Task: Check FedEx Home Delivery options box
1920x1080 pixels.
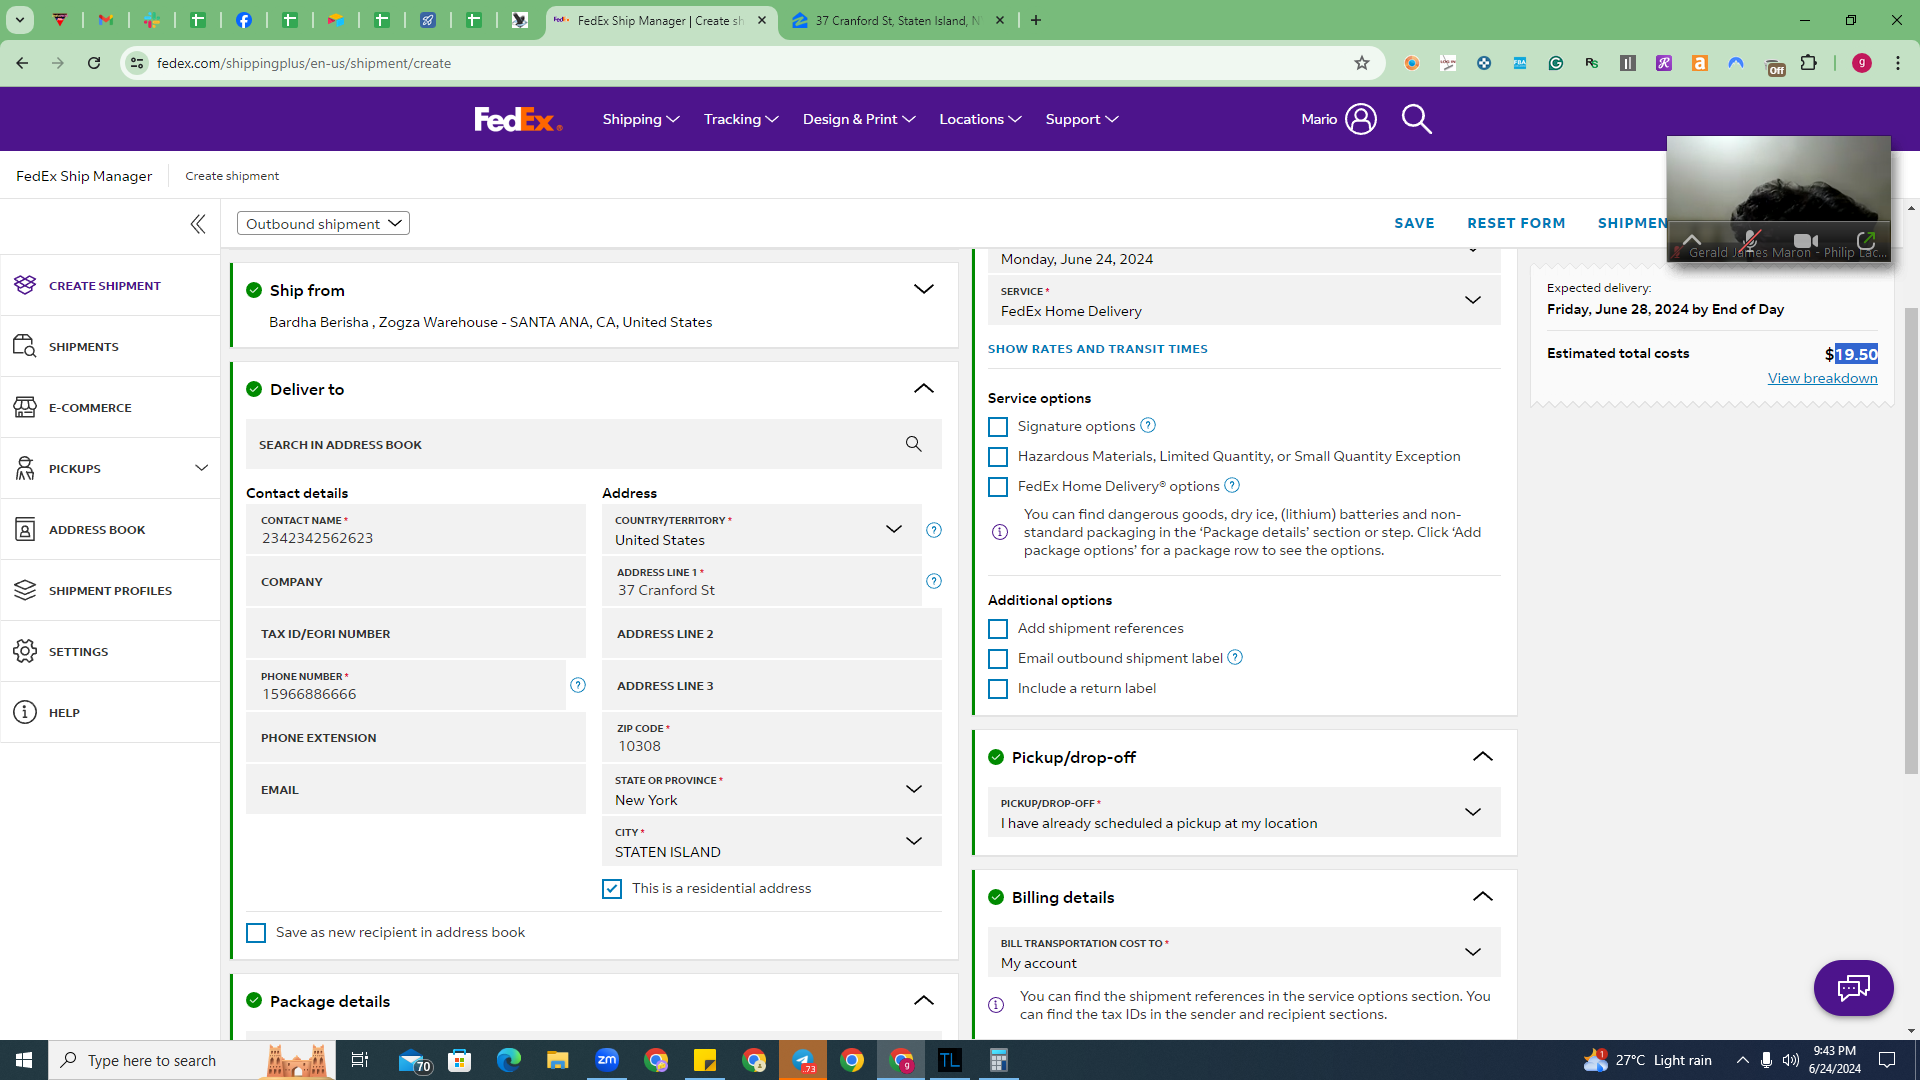Action: point(998,487)
